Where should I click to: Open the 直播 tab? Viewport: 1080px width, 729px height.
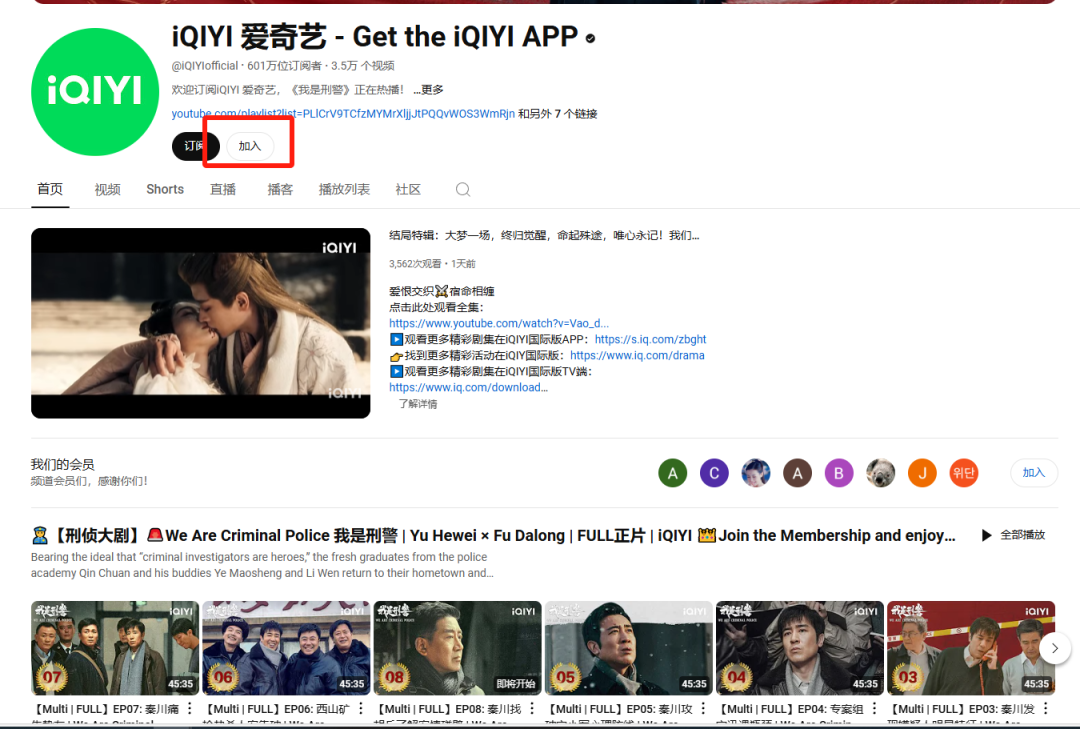click(222, 189)
